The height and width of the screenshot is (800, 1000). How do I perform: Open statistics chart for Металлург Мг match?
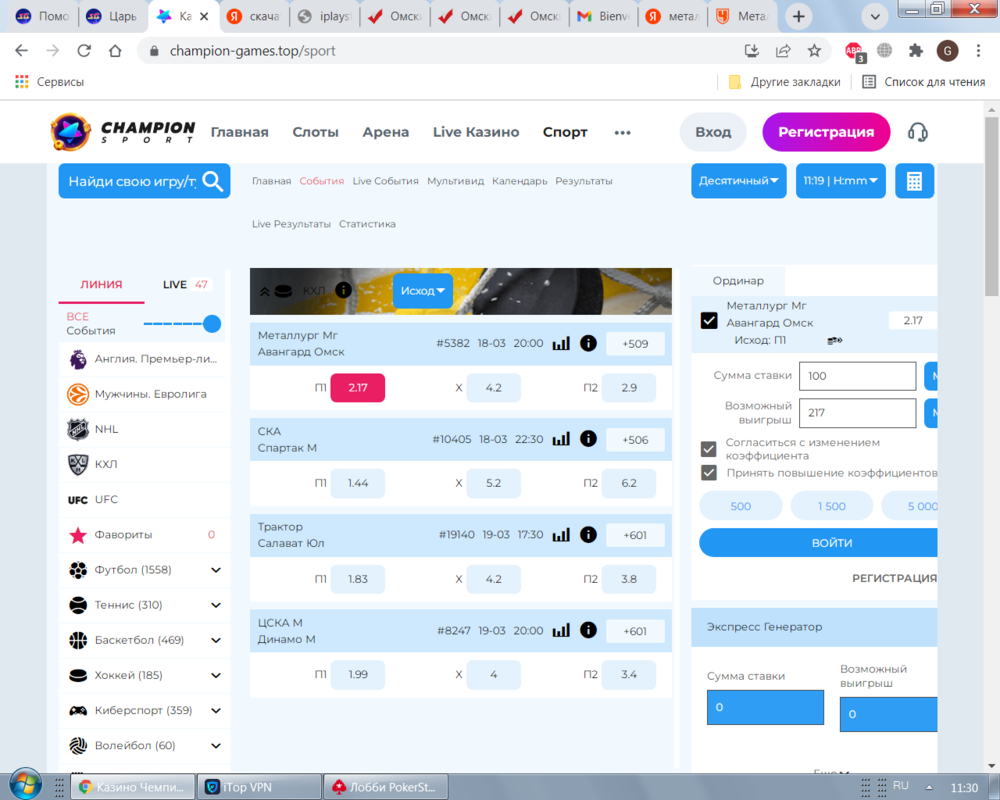pyautogui.click(x=561, y=343)
